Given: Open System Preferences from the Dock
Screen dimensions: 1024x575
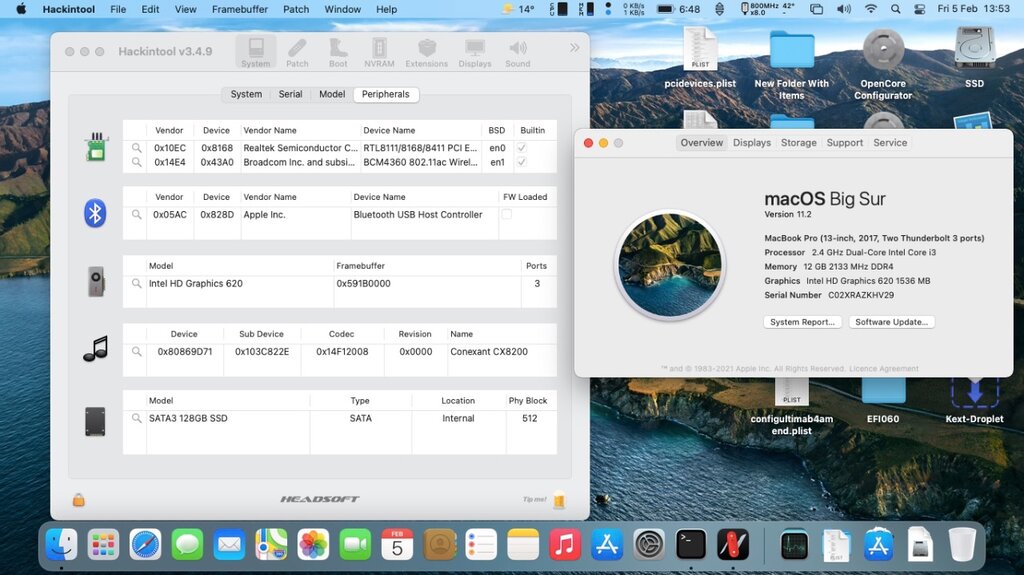Looking at the screenshot, I should (x=649, y=544).
